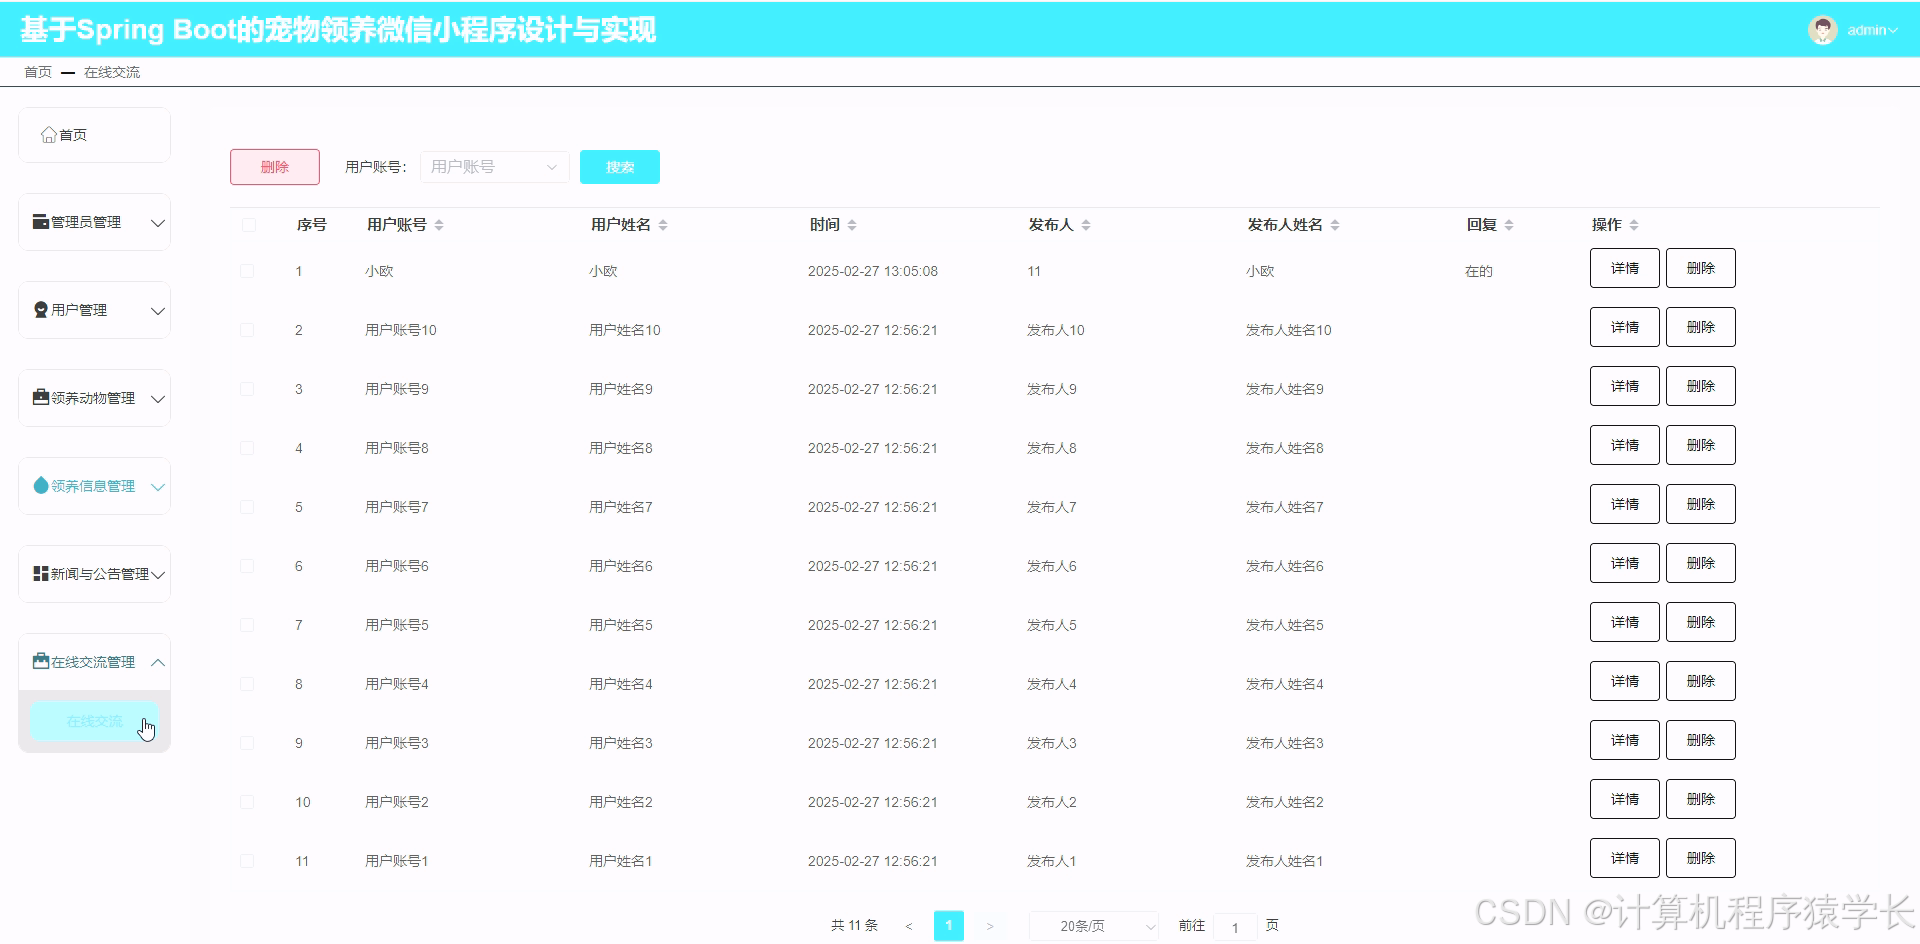The width and height of the screenshot is (1920, 944).
Task: Click 首页 in the breadcrumb navigation
Action: [37, 71]
